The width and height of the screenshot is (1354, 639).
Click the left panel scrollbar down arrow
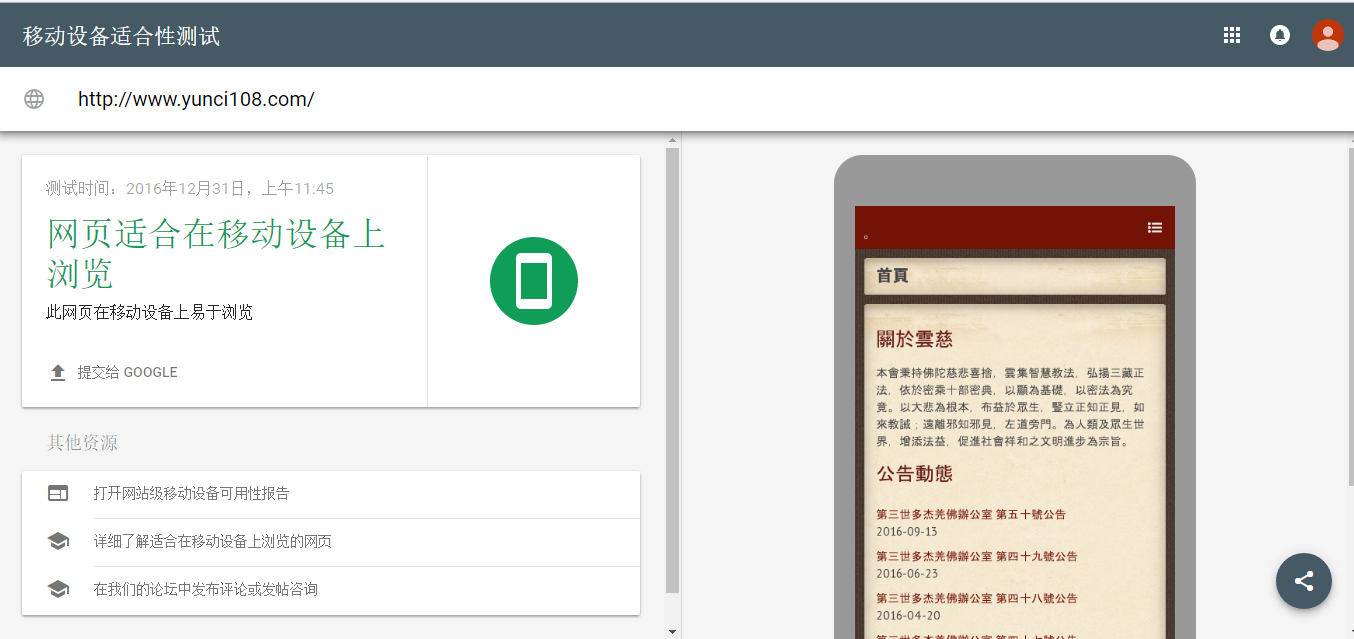pyautogui.click(x=672, y=631)
